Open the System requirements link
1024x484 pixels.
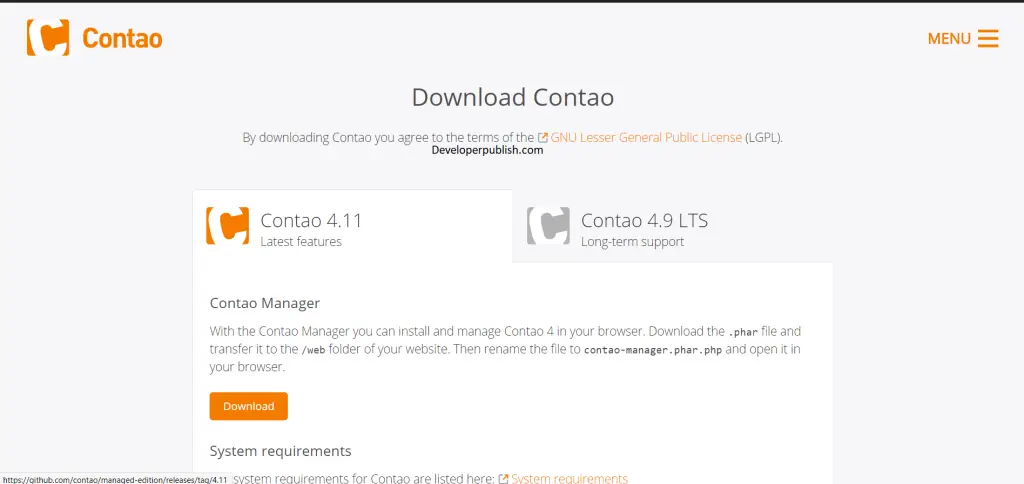pos(569,479)
